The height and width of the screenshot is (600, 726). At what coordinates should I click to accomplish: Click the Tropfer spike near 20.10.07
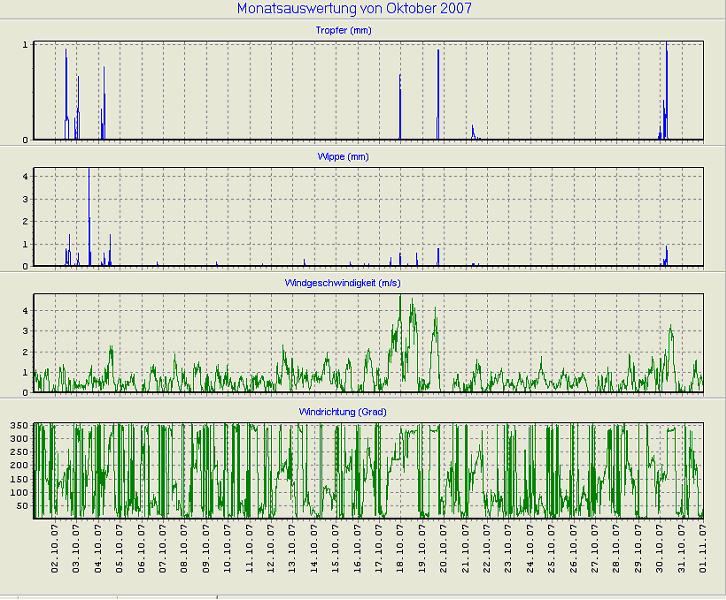pos(438,70)
